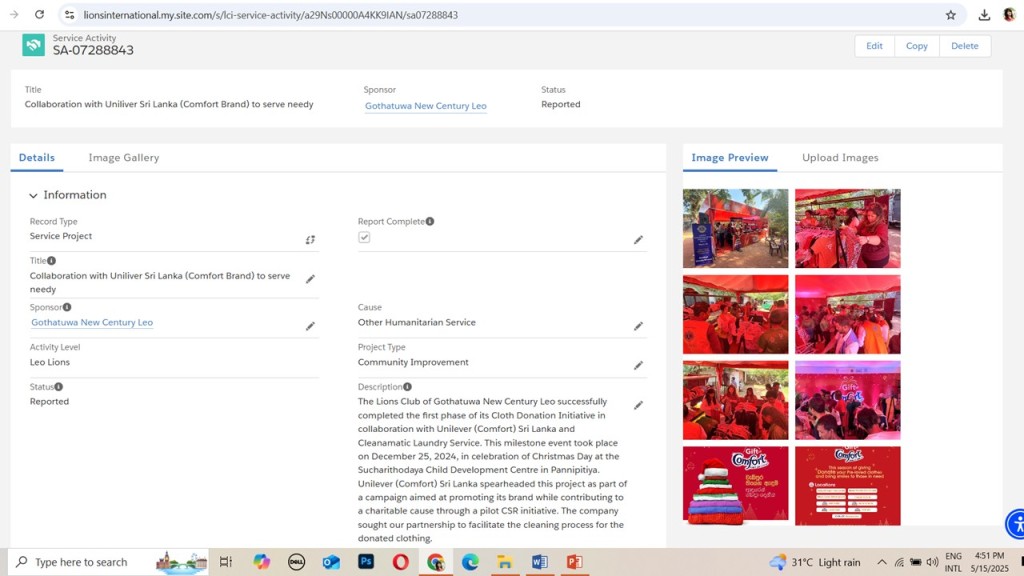Collapse the Information section chevron
Image resolution: width=1024 pixels, height=576 pixels.
[33, 195]
